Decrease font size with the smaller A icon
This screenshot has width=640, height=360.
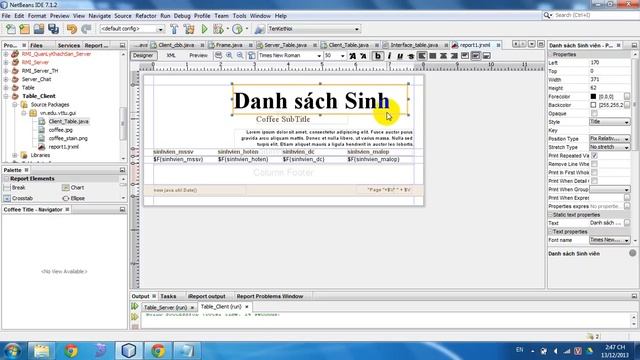(363, 56)
